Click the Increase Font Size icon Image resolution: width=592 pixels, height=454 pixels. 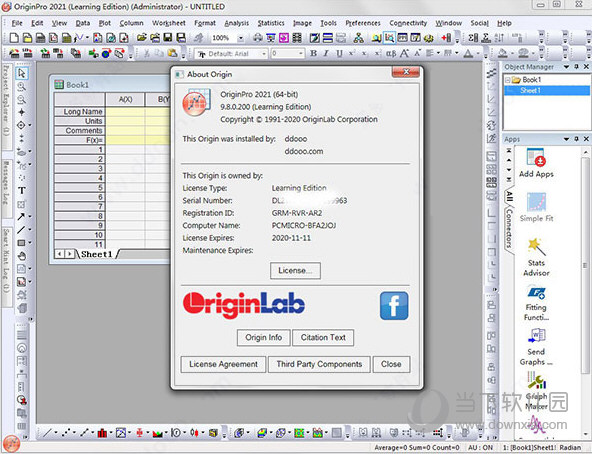coord(404,54)
